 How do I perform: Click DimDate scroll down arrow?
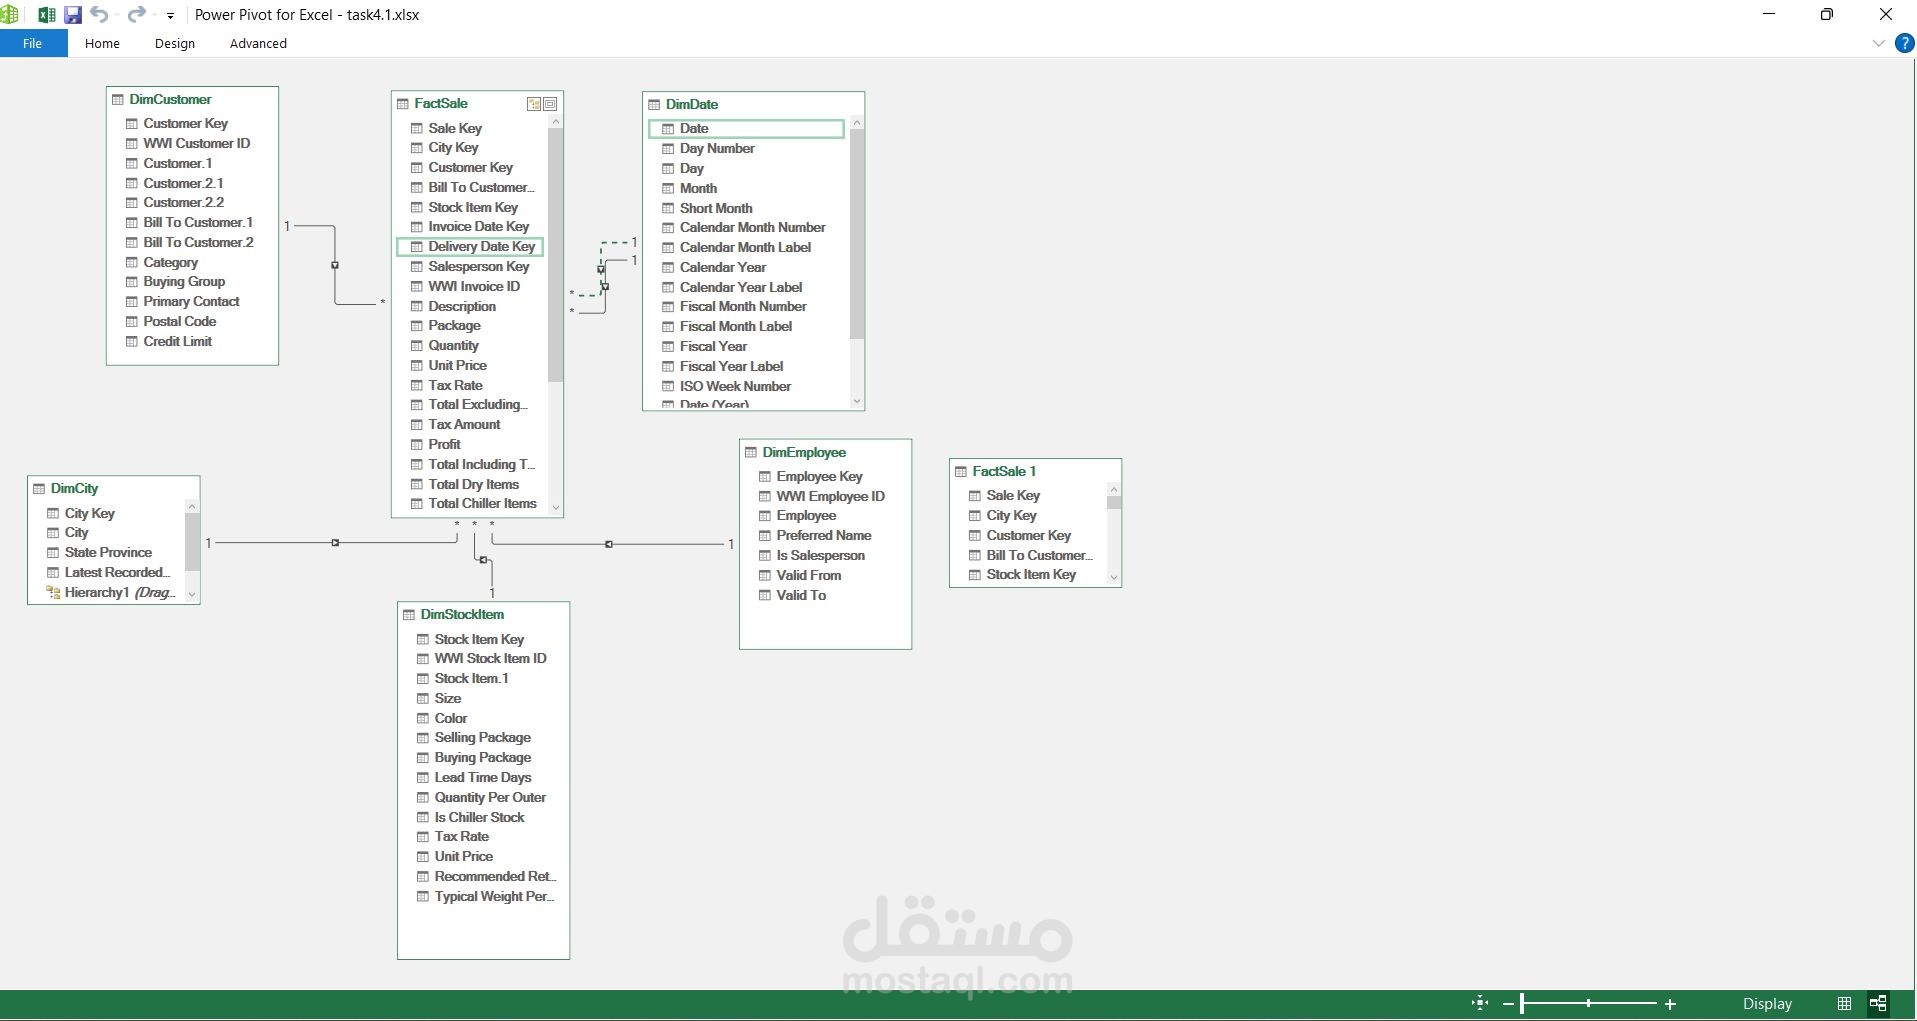[857, 402]
